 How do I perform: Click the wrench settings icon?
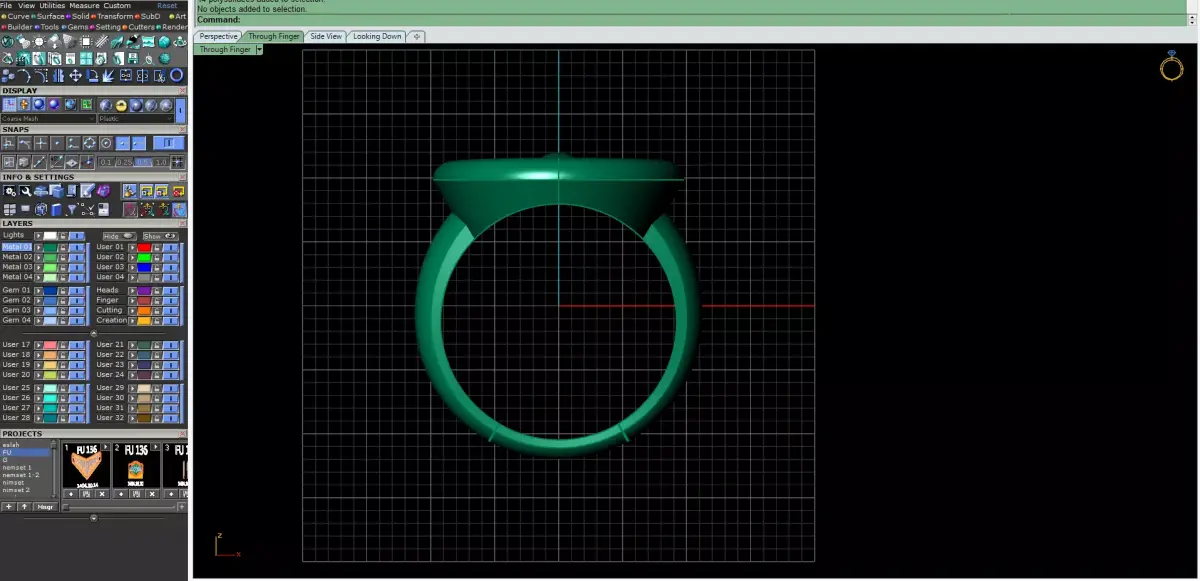pyautogui.click(x=26, y=191)
